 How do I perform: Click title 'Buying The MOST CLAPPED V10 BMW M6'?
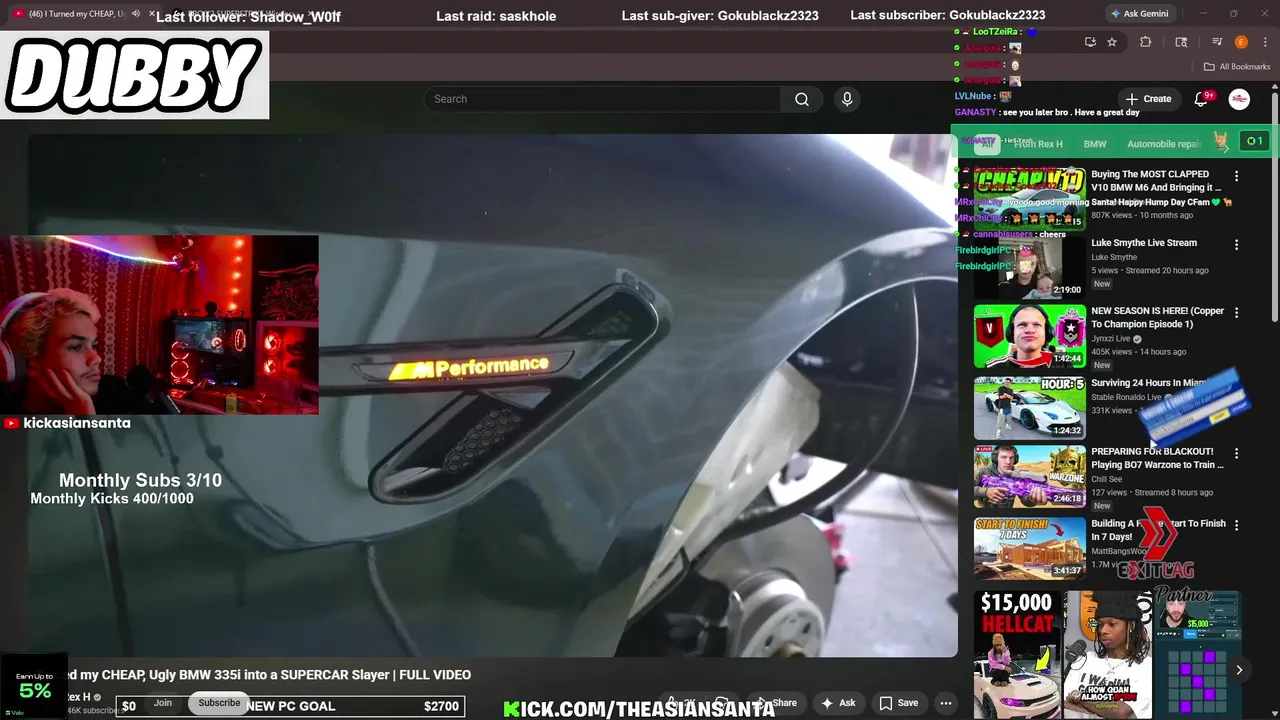pyautogui.click(x=1156, y=181)
